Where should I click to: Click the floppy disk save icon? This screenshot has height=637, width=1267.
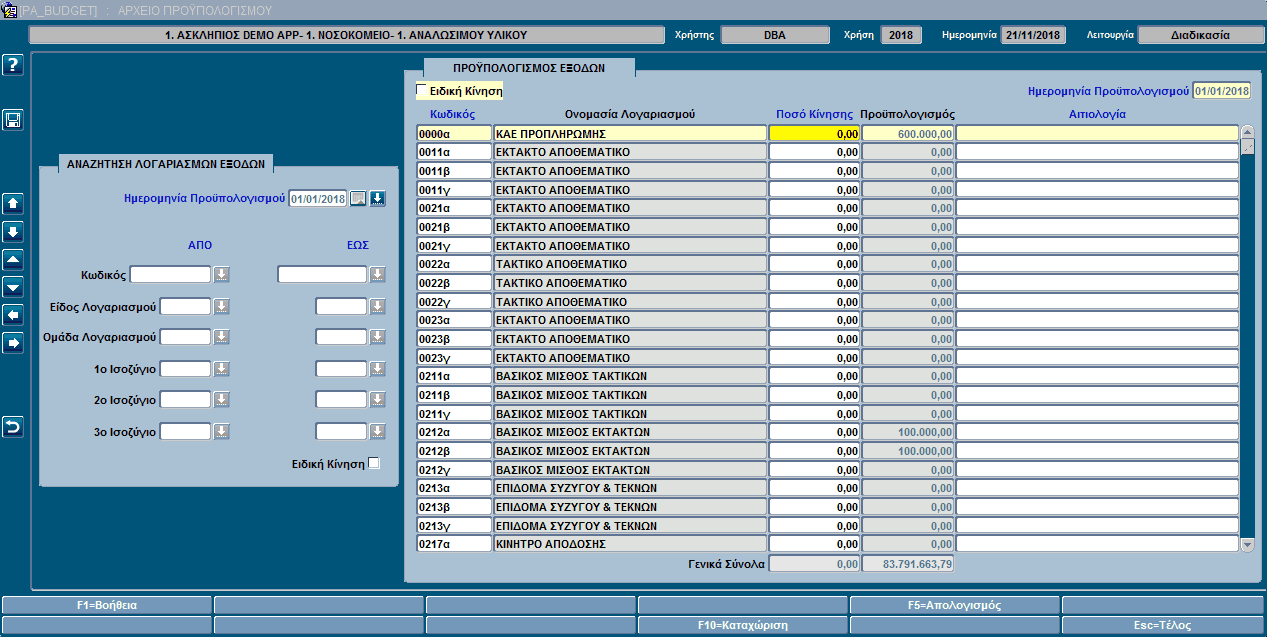[x=13, y=120]
